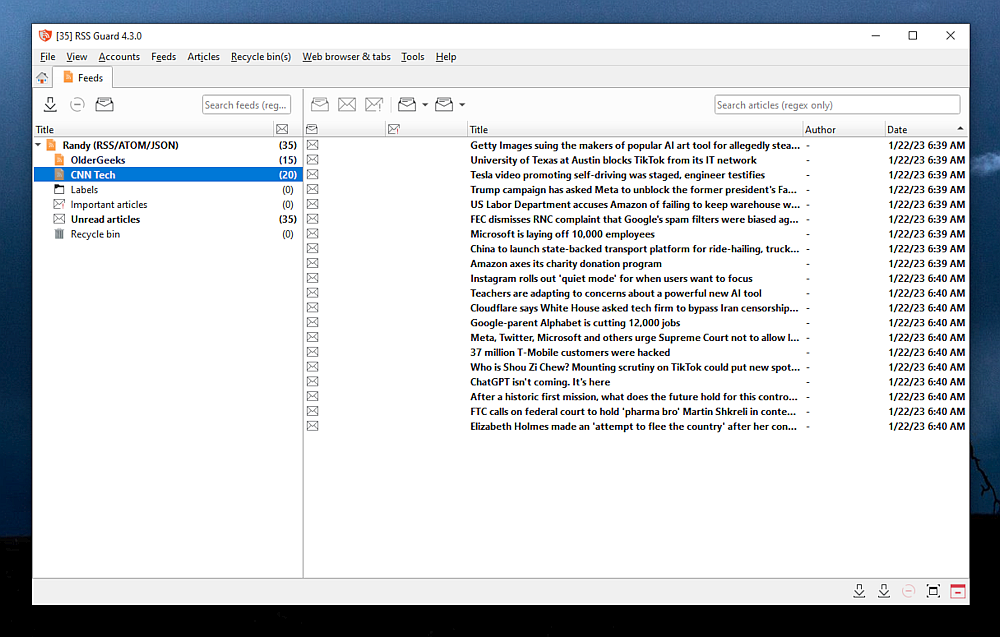Click the envelope icon beside the Elizabeth Holmes article
This screenshot has width=1000, height=637.
(312, 426)
